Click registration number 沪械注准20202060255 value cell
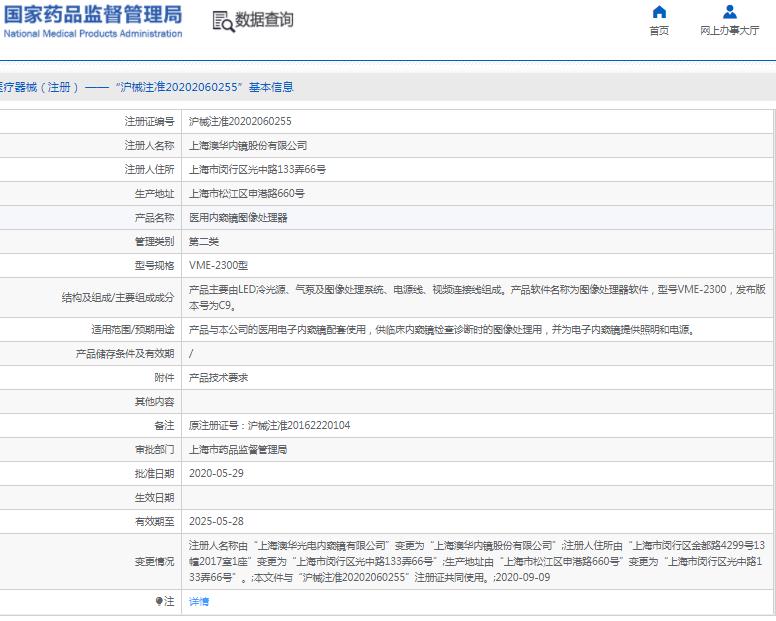Image resolution: width=776 pixels, height=621 pixels. [240, 121]
